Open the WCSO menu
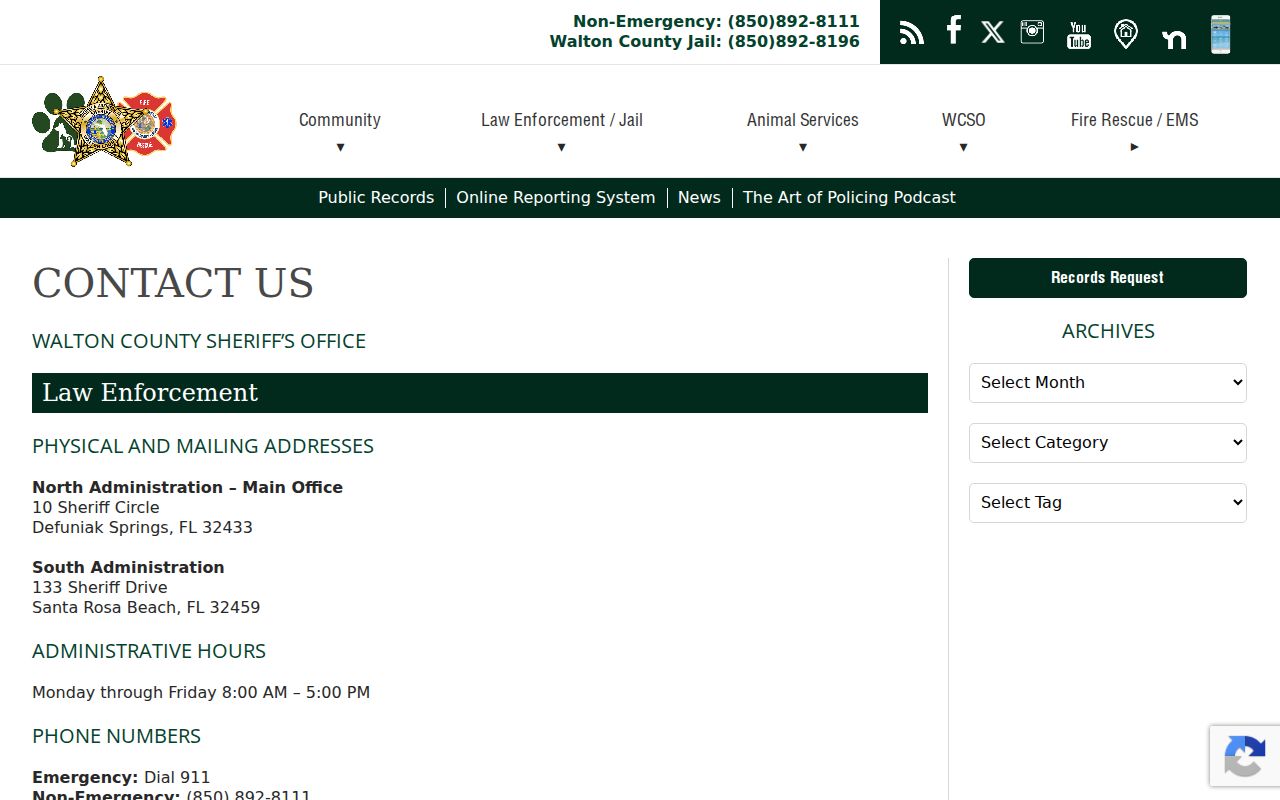Image resolution: width=1280 pixels, height=800 pixels. point(964,120)
